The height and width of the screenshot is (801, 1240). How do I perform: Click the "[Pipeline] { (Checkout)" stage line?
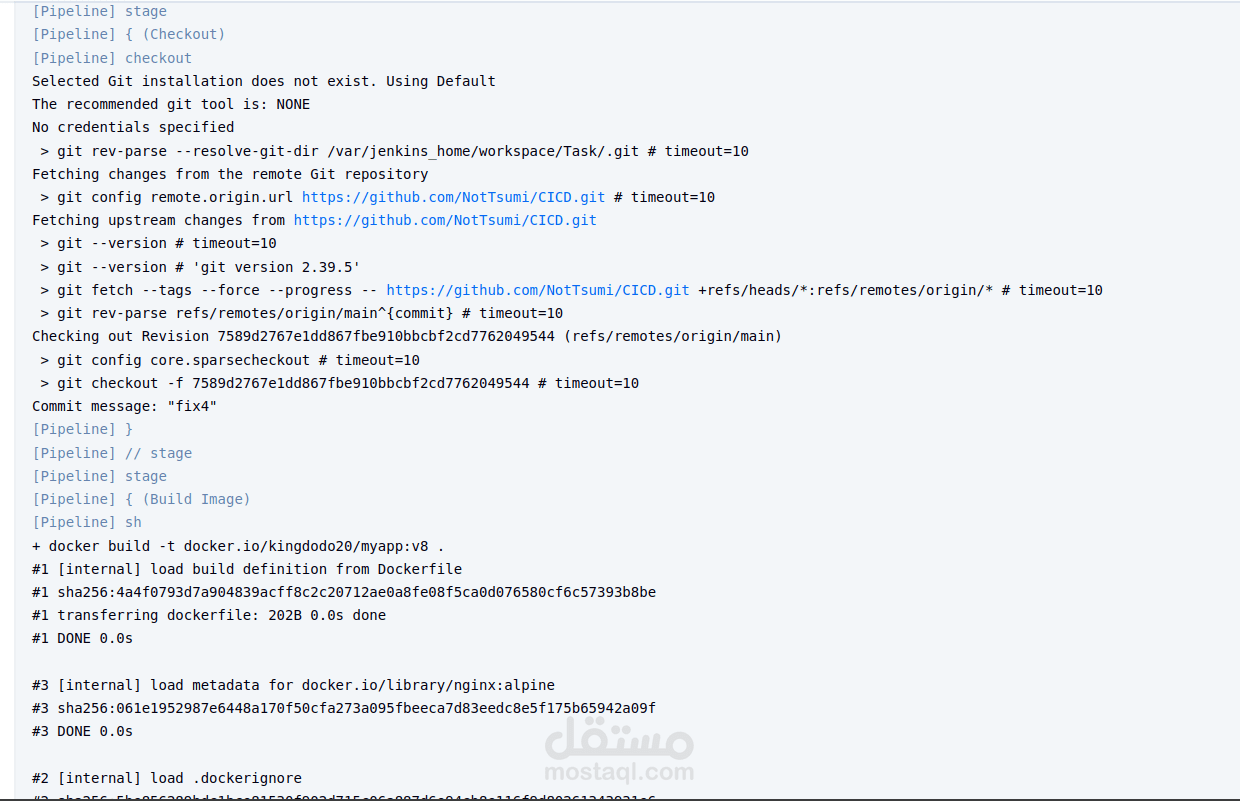pyautogui.click(x=128, y=34)
